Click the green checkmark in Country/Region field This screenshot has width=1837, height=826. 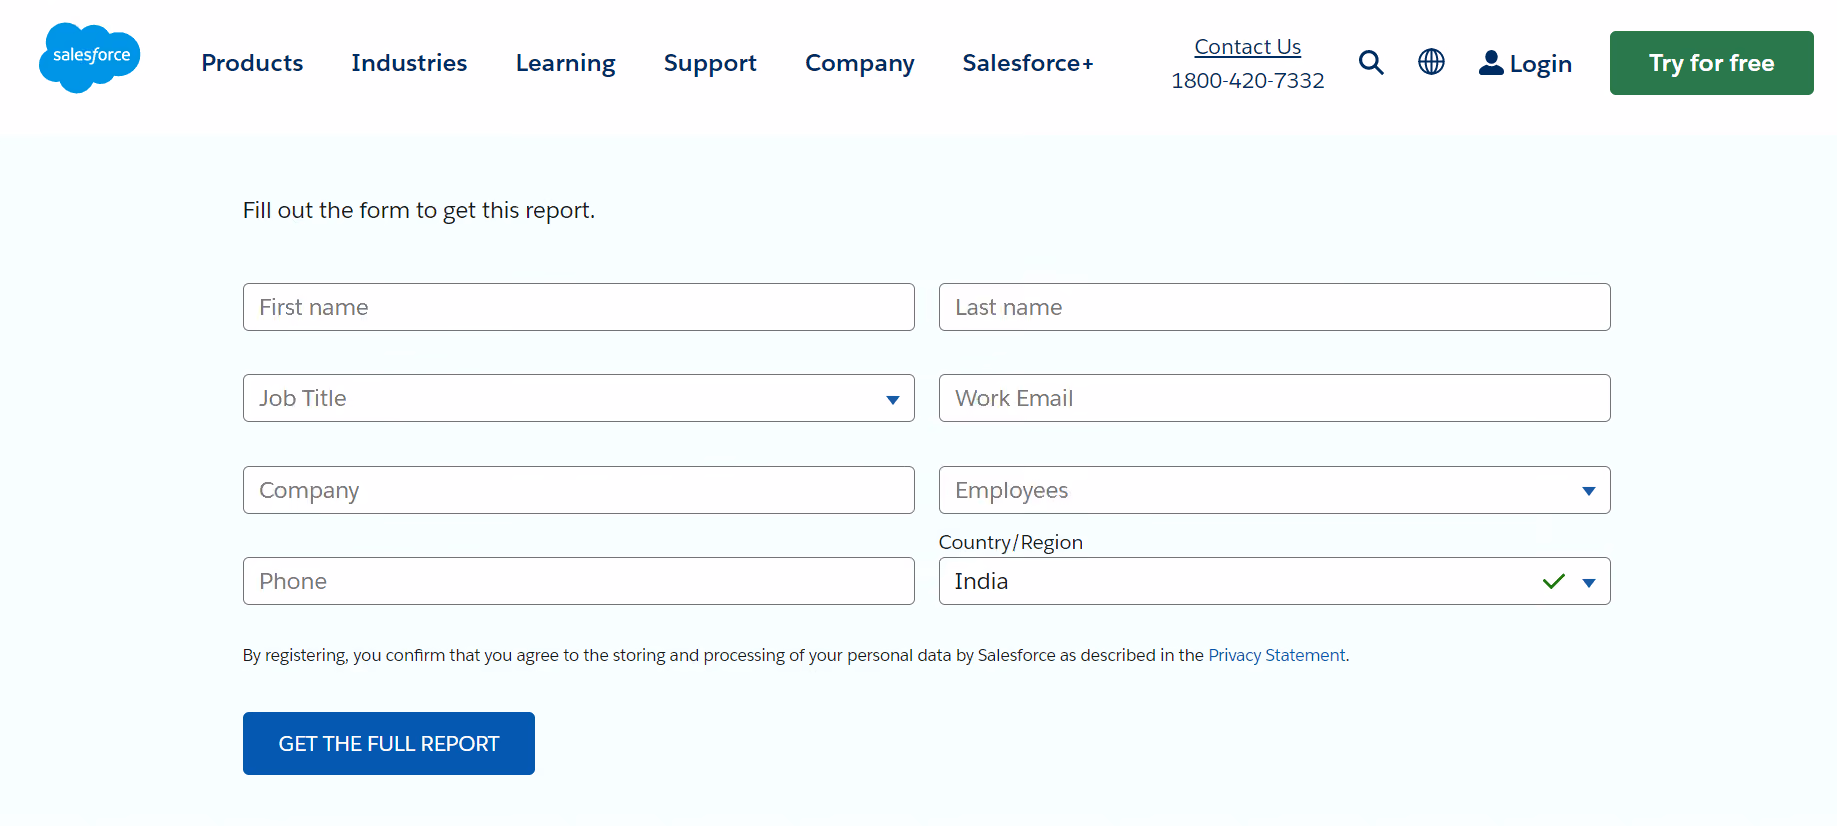[x=1553, y=581]
